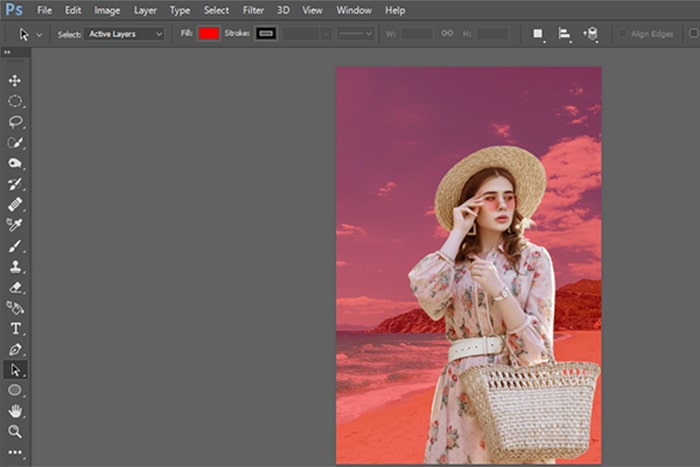
Task: Open the stroke line style dropdown
Action: coord(354,33)
